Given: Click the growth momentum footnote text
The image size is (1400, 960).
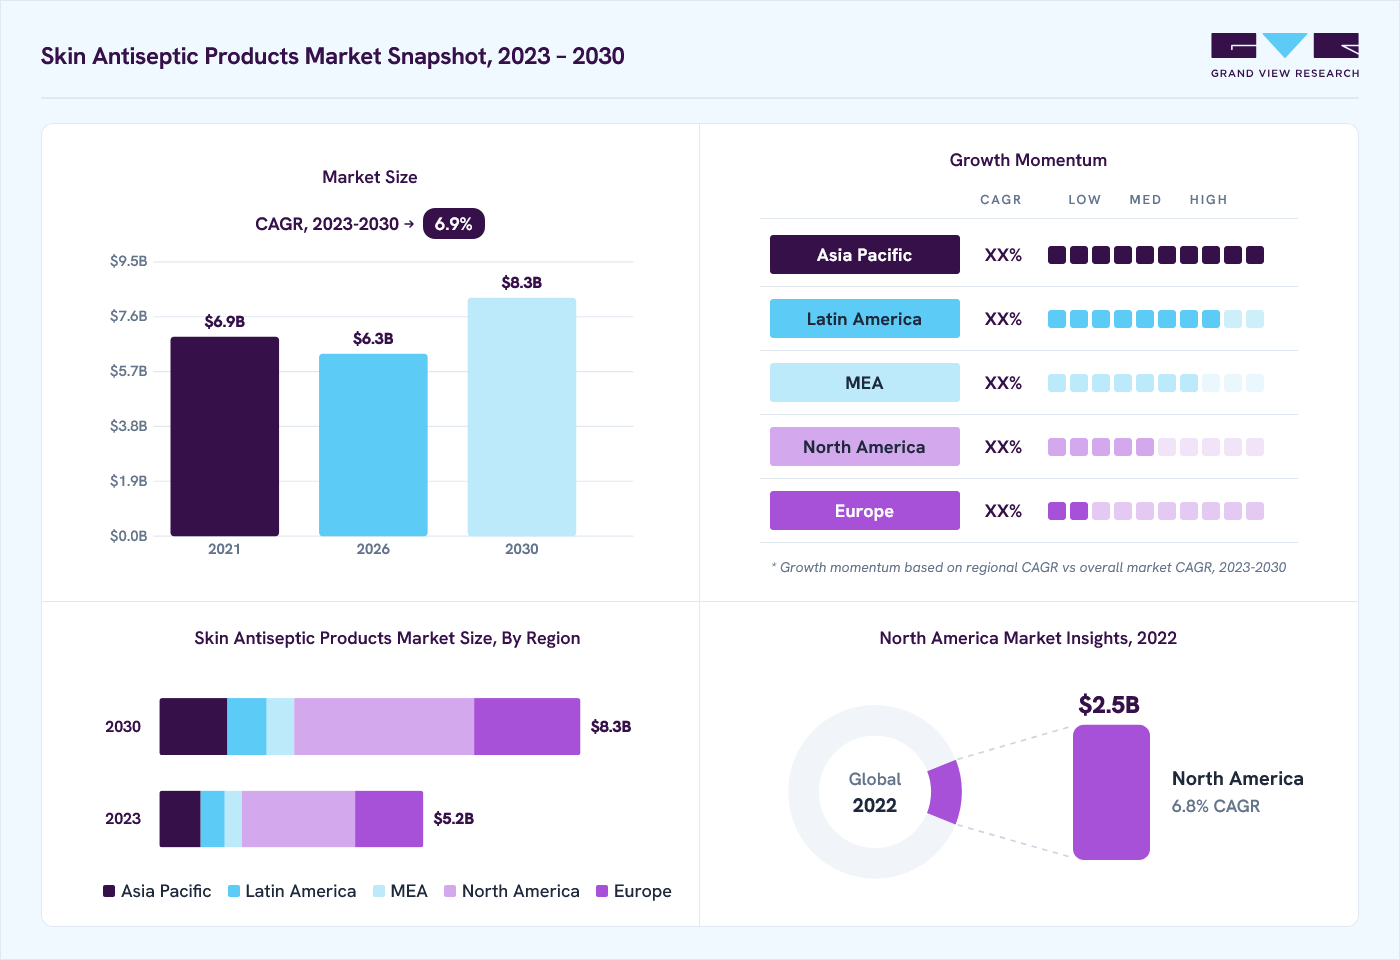Looking at the screenshot, I should pyautogui.click(x=1029, y=567).
